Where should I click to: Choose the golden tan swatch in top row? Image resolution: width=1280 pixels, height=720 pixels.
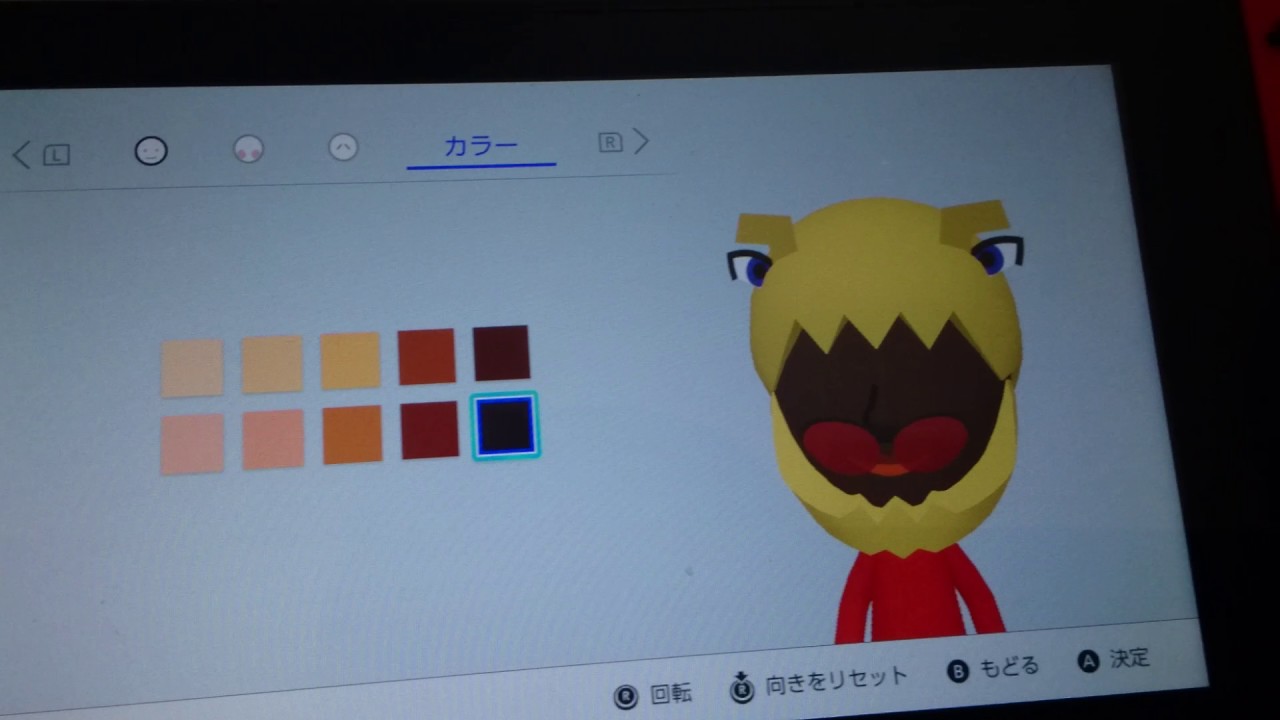coord(351,360)
